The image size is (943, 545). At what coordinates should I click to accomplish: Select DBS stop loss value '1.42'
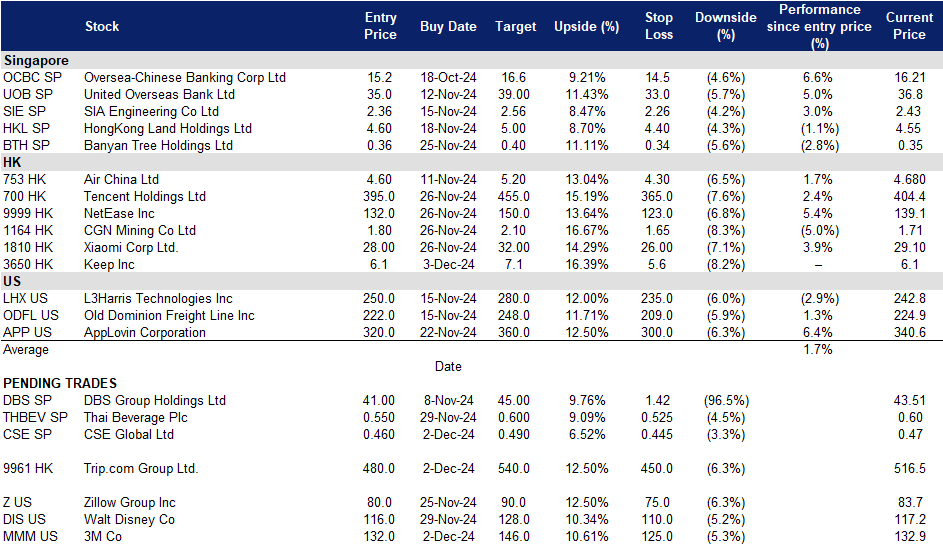pyautogui.click(x=657, y=401)
